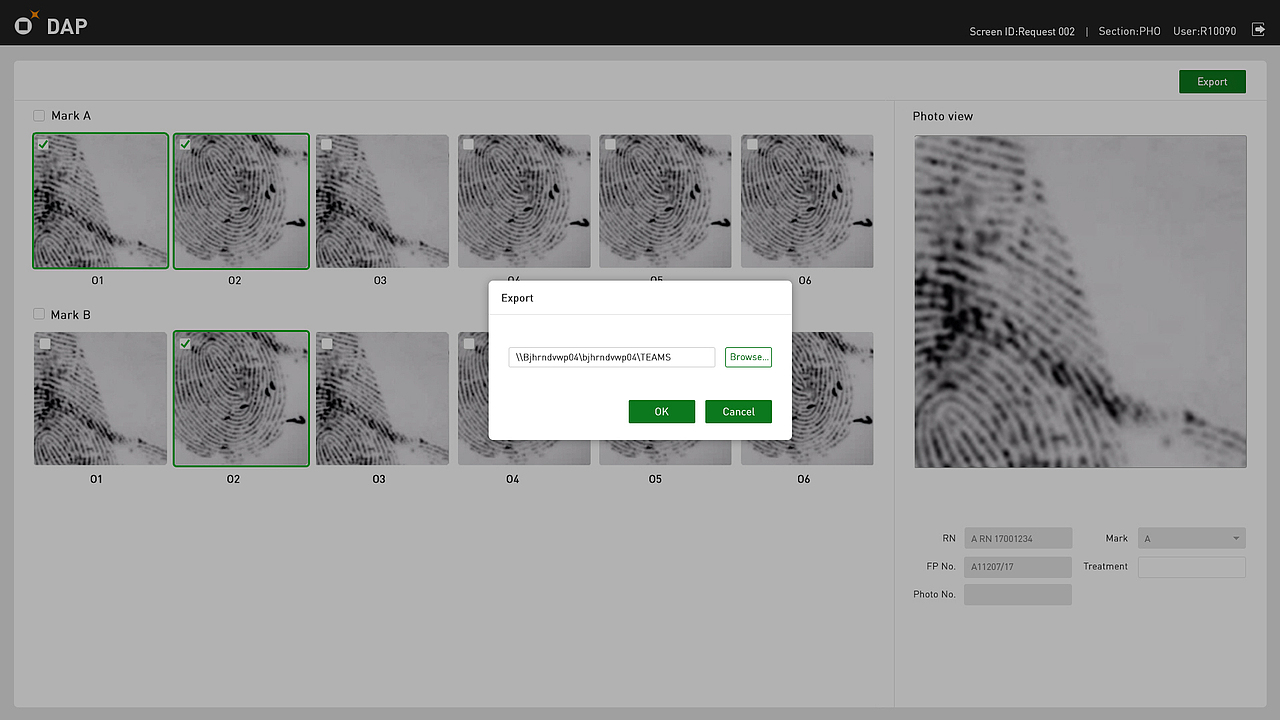Check fingerprint 04 in Mark B row
The height and width of the screenshot is (720, 1280).
click(x=468, y=343)
